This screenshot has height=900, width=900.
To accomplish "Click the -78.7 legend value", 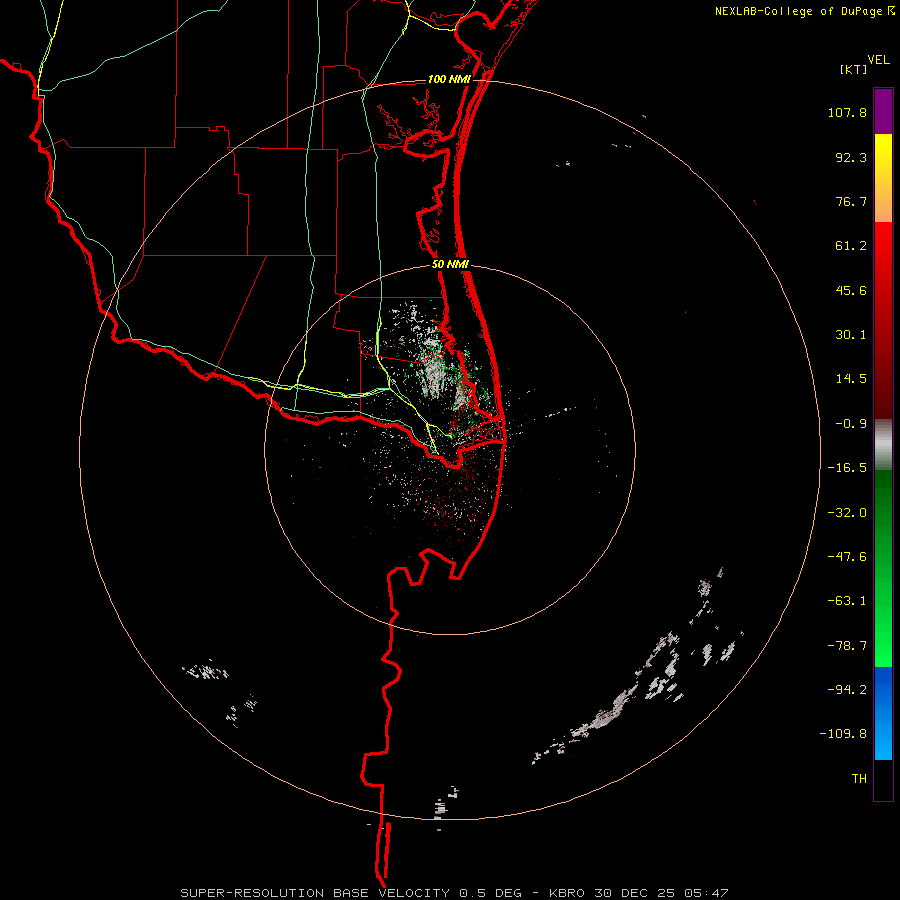I will click(847, 646).
